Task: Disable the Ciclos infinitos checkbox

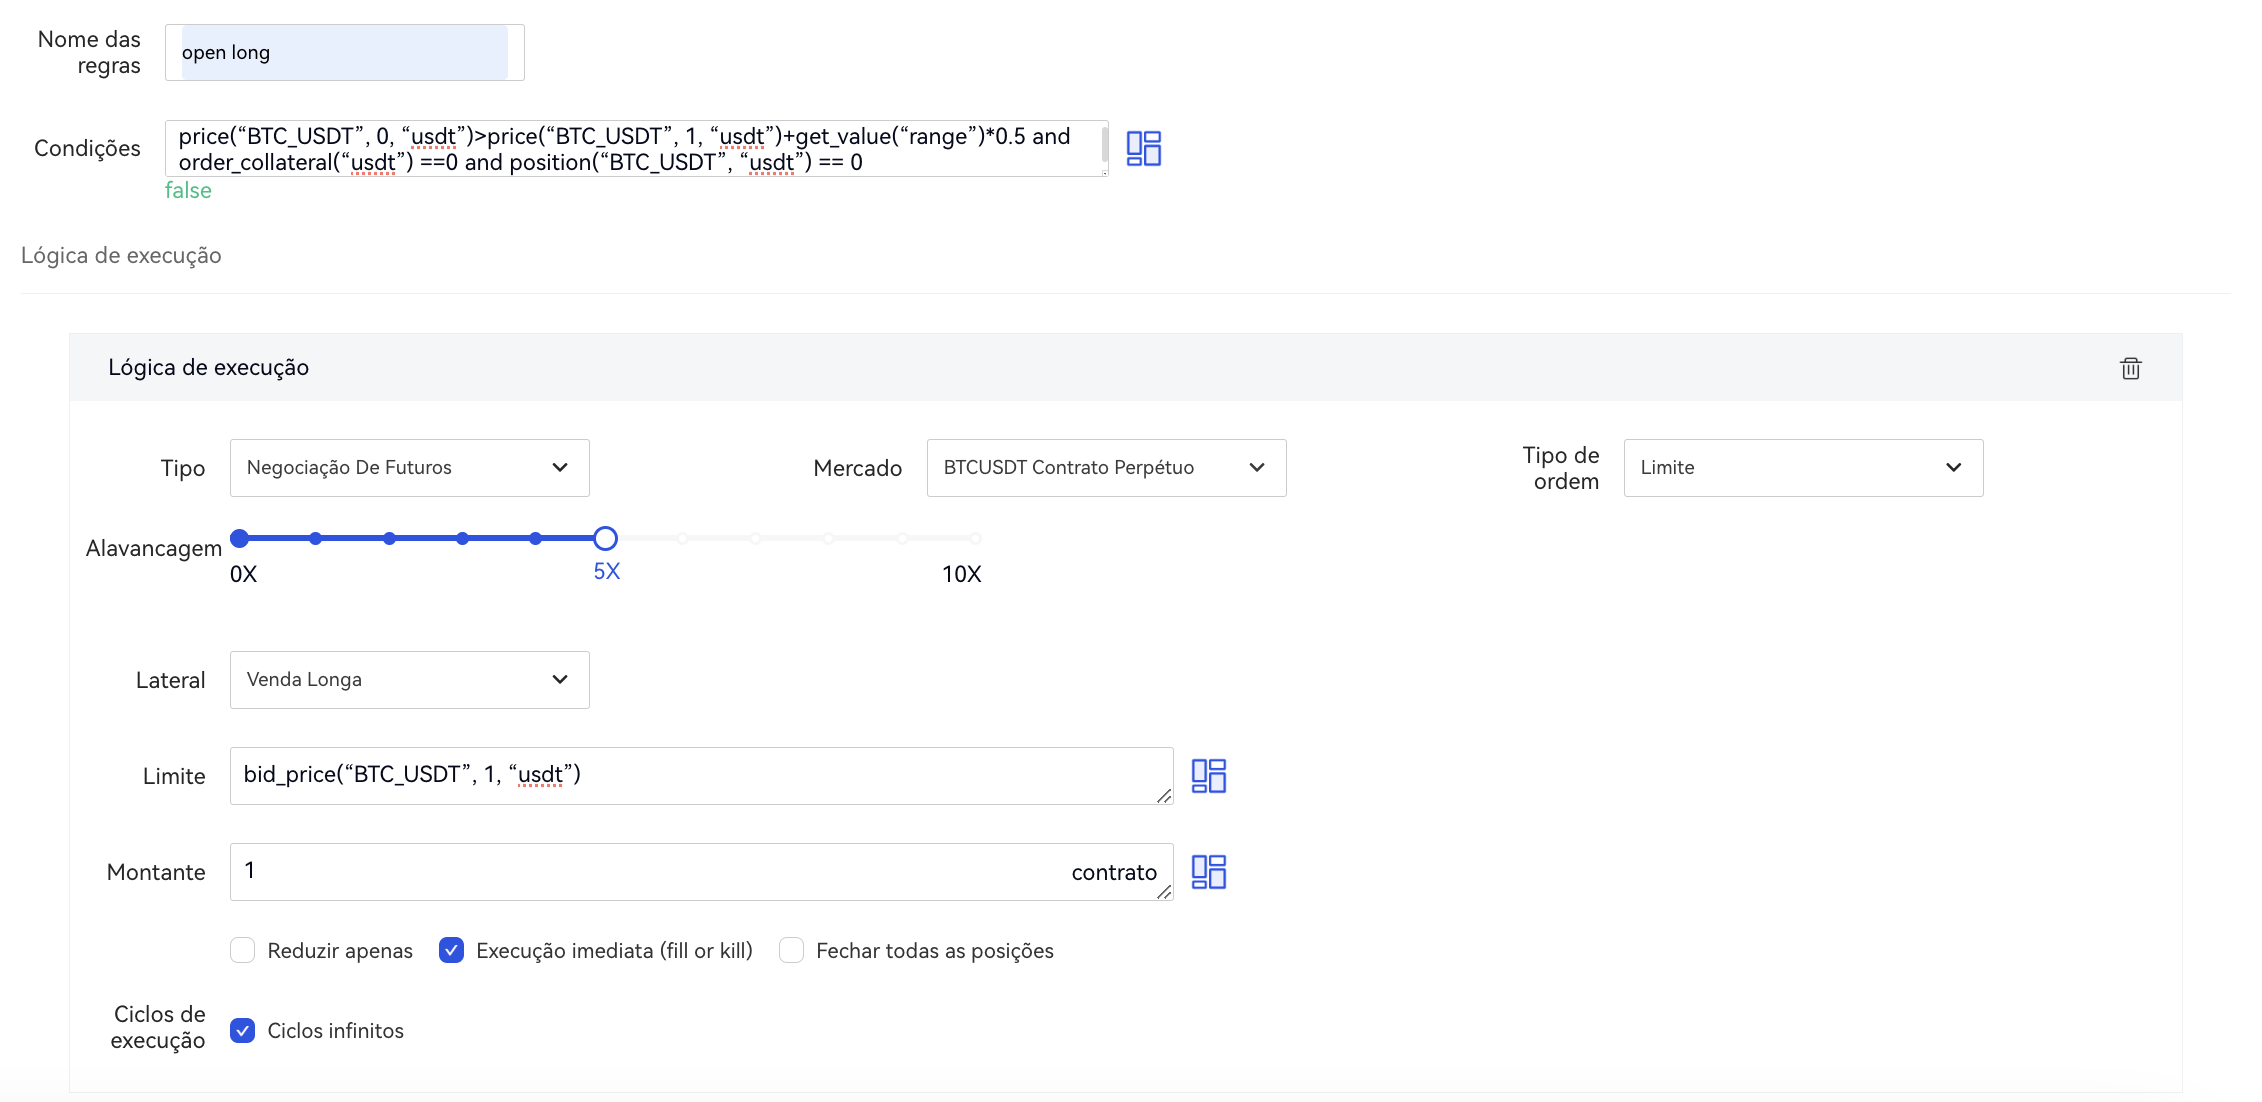Action: click(x=243, y=1030)
